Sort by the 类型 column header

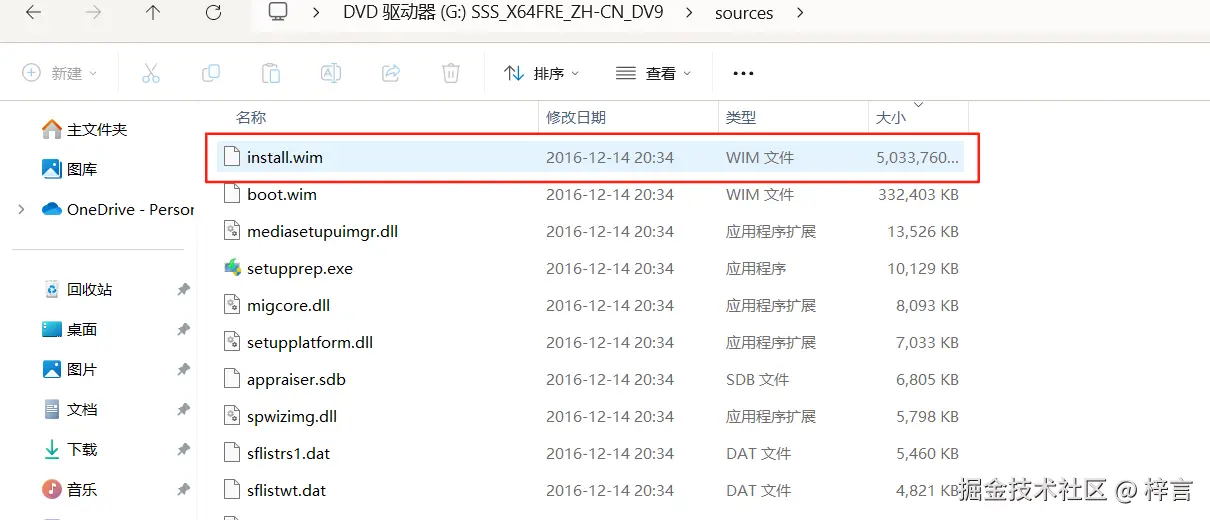[741, 117]
